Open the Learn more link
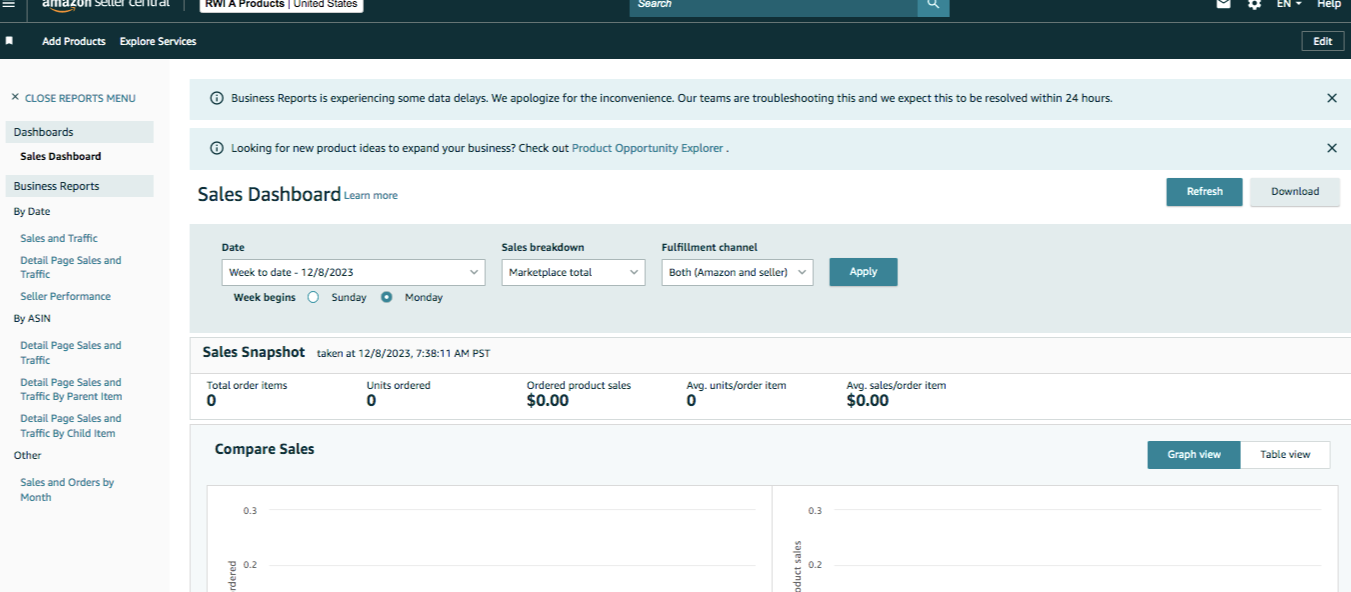Image resolution: width=1351 pixels, height=592 pixels. tap(371, 196)
